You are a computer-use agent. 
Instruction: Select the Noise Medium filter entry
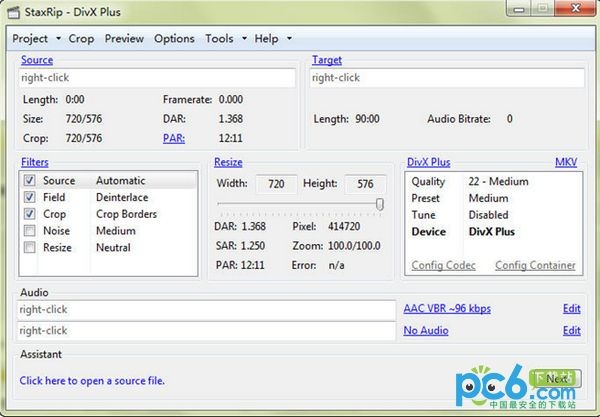pyautogui.click(x=116, y=231)
